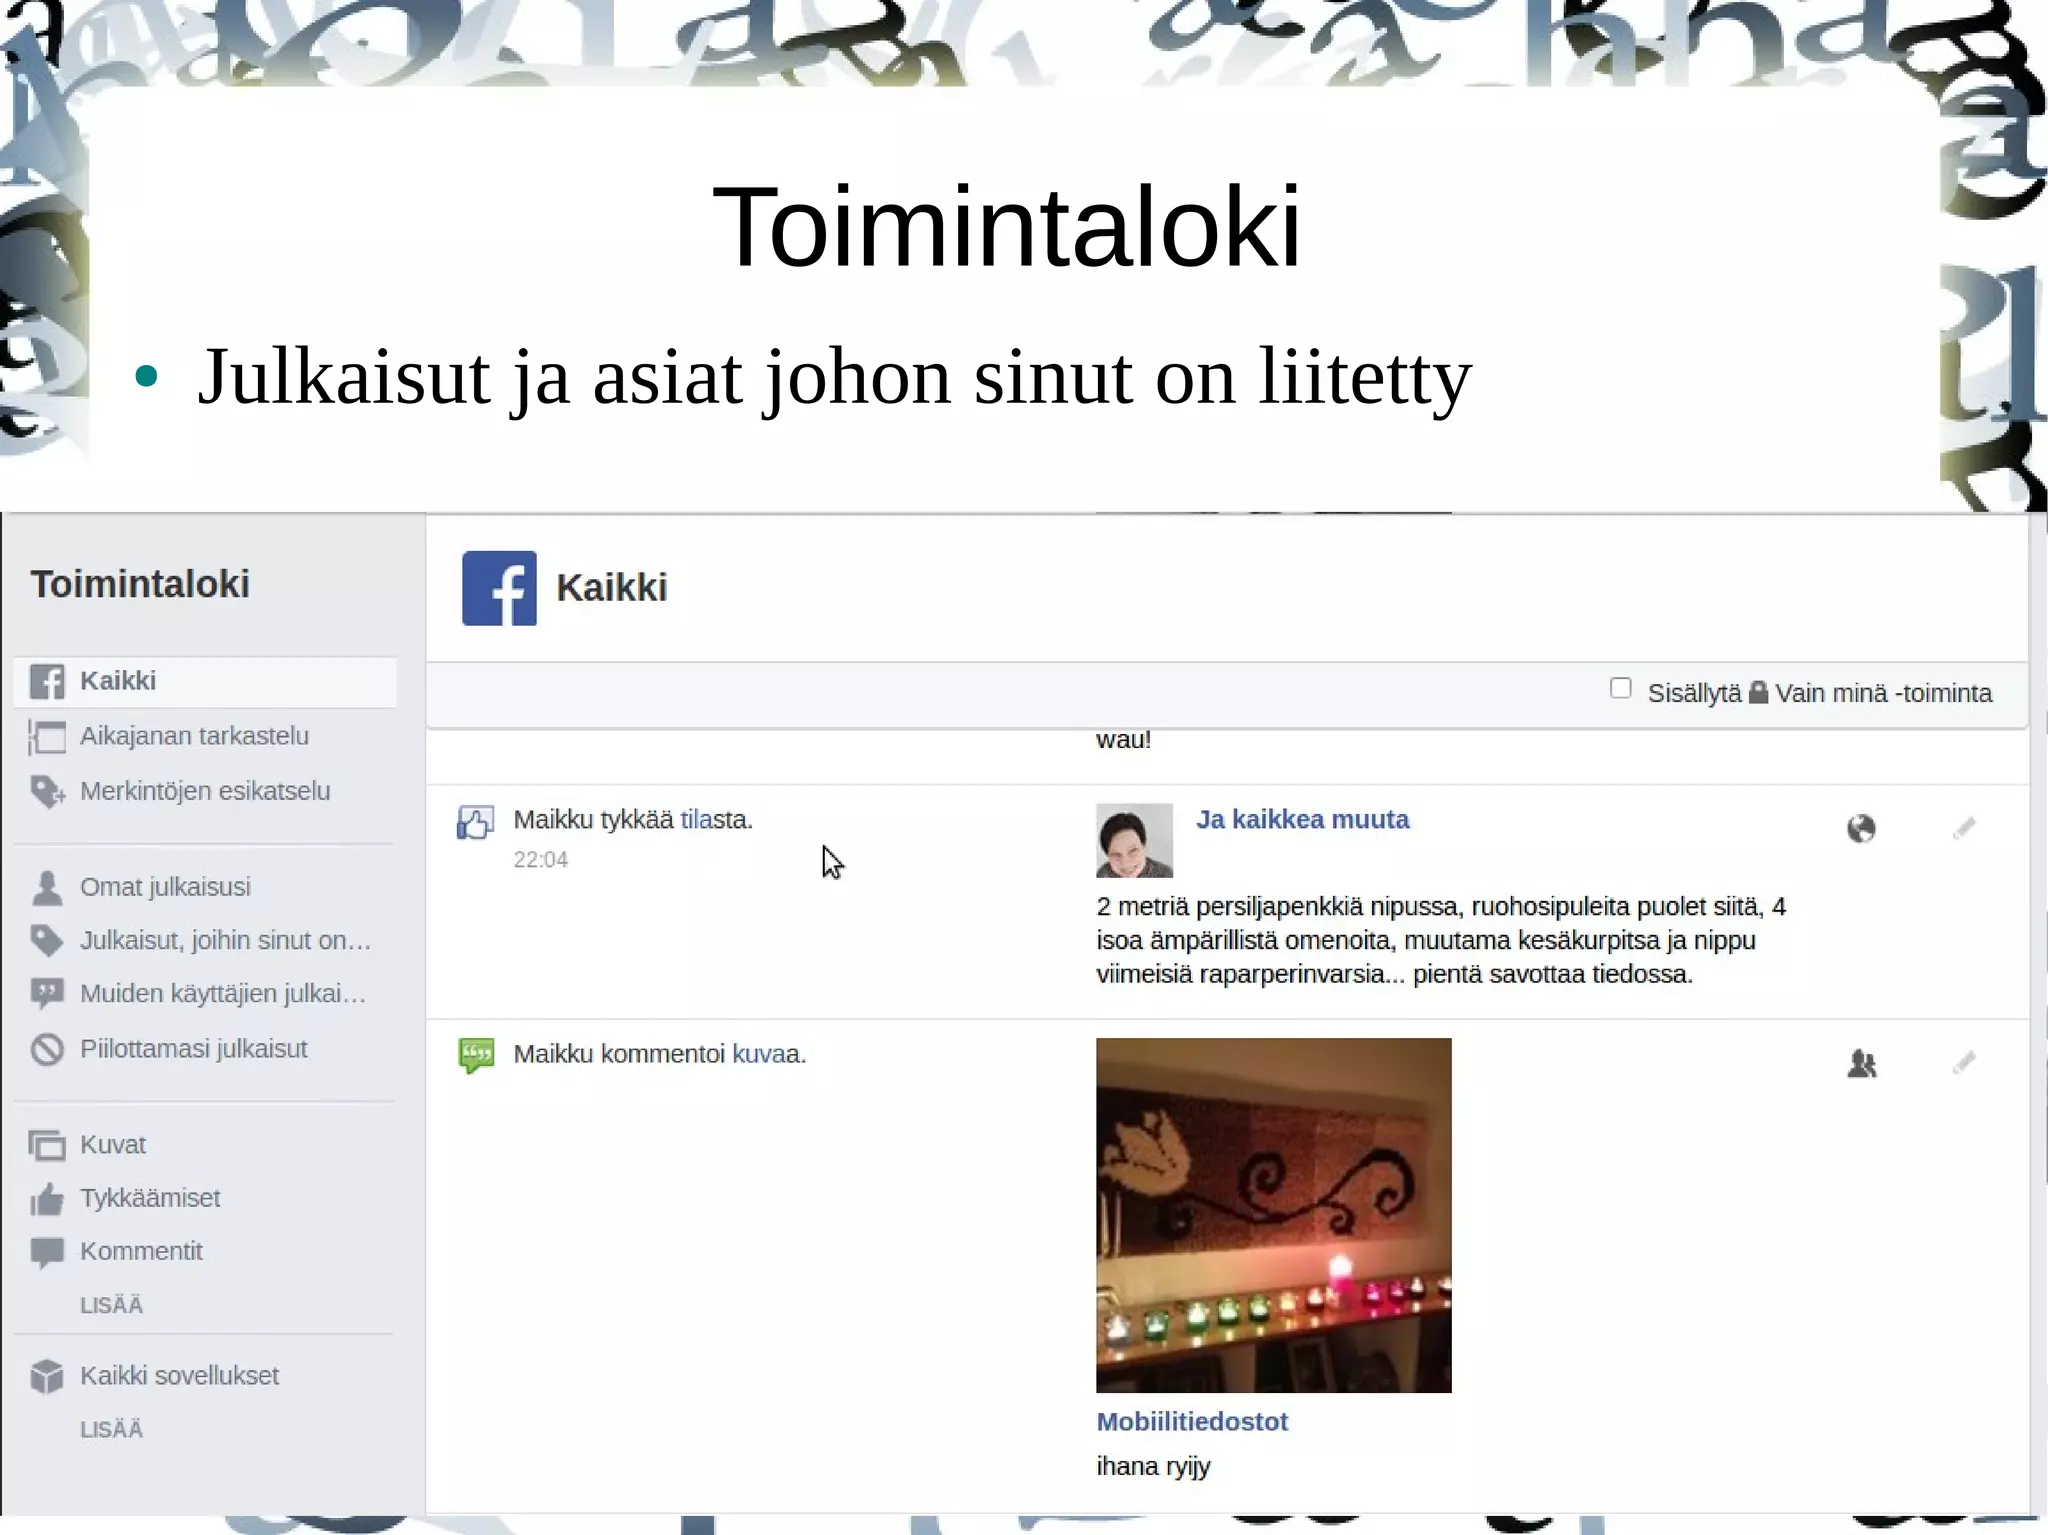Open the Tykkäämiset filter

[150, 1199]
